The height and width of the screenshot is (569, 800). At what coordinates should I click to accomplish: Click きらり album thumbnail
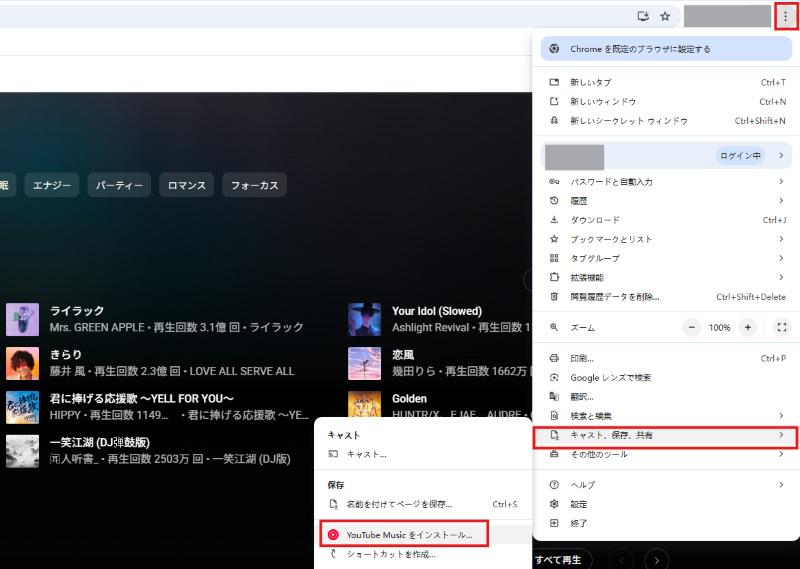coord(22,363)
